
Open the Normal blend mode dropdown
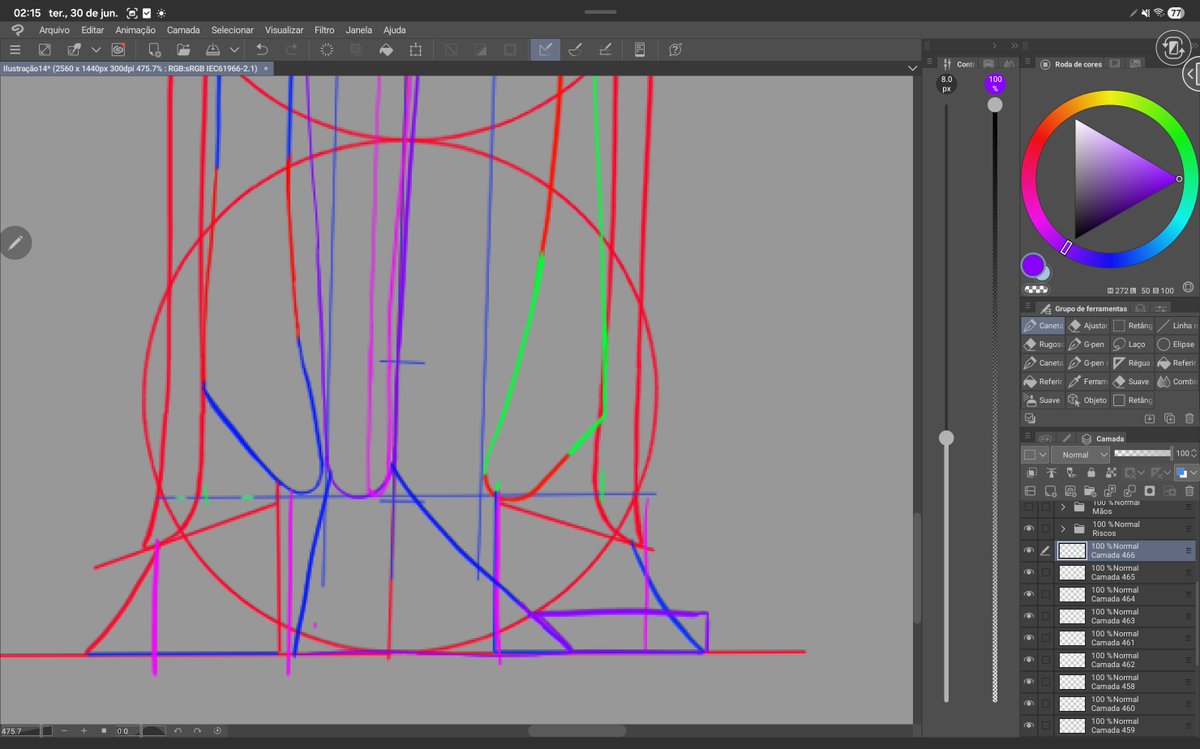point(1081,454)
